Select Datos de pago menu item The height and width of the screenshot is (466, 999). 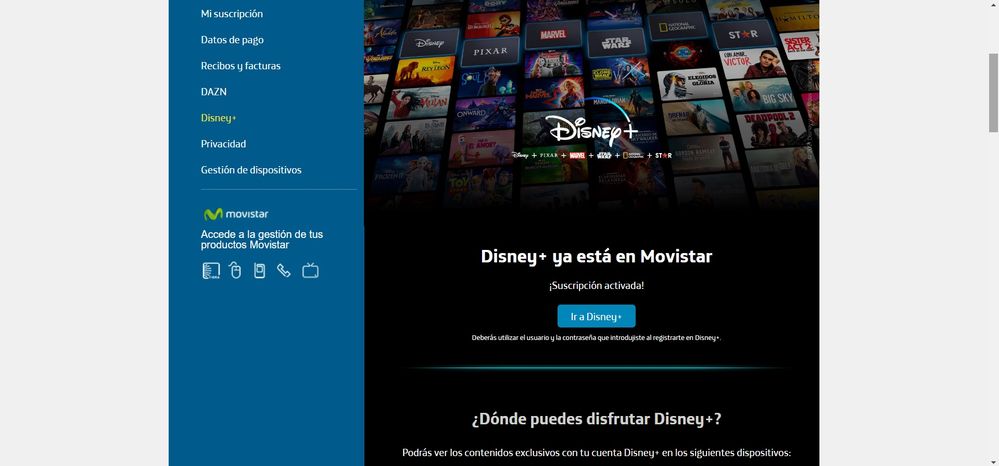[x=232, y=40]
